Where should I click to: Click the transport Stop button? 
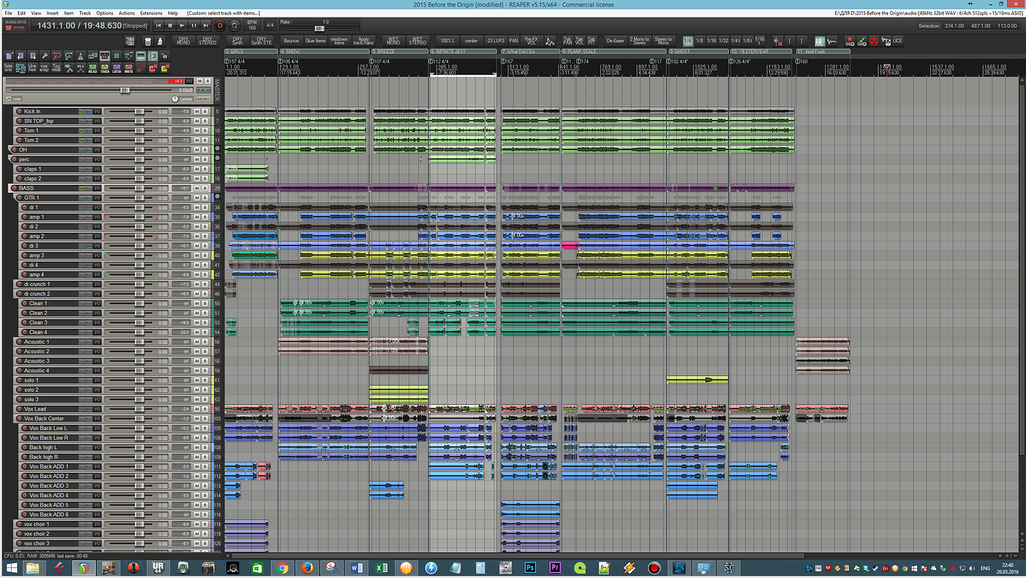point(170,26)
